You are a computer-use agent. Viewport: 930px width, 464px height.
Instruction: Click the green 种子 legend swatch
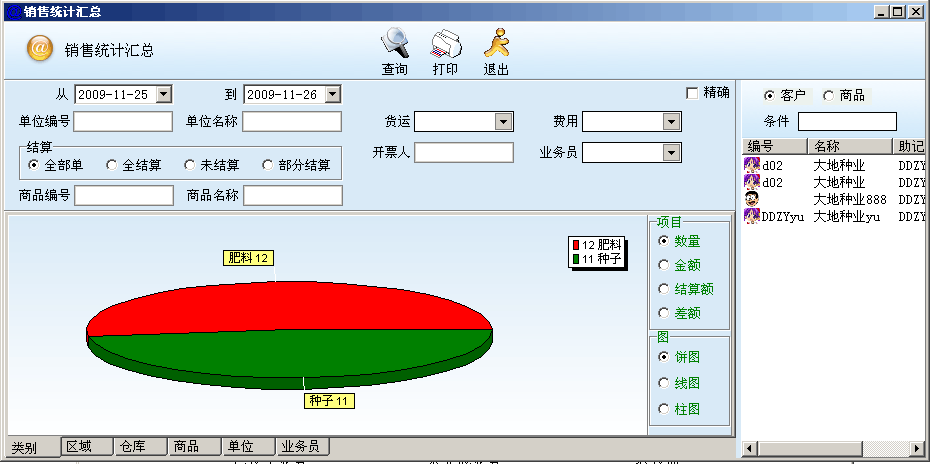[x=576, y=259]
